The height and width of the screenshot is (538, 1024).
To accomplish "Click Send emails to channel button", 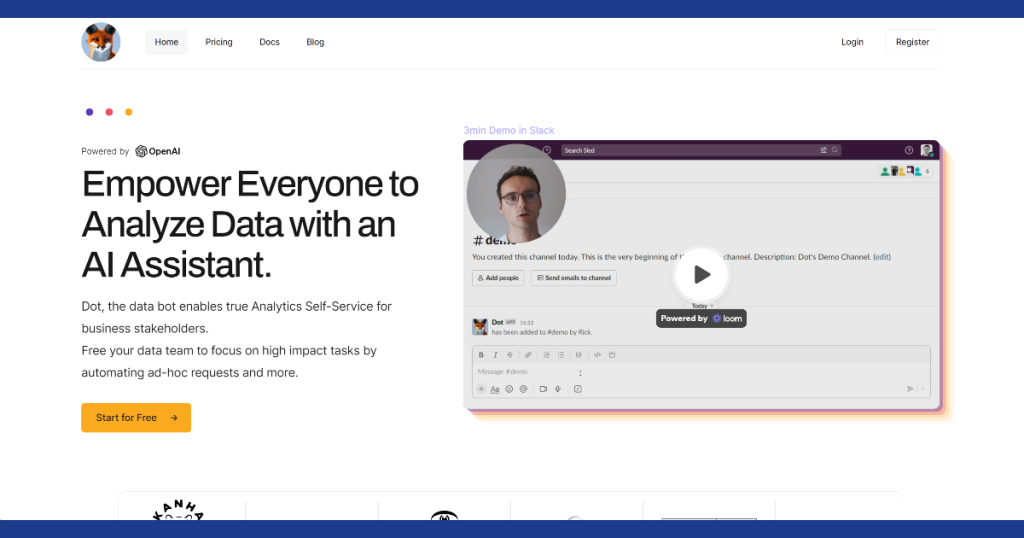I will [574, 278].
